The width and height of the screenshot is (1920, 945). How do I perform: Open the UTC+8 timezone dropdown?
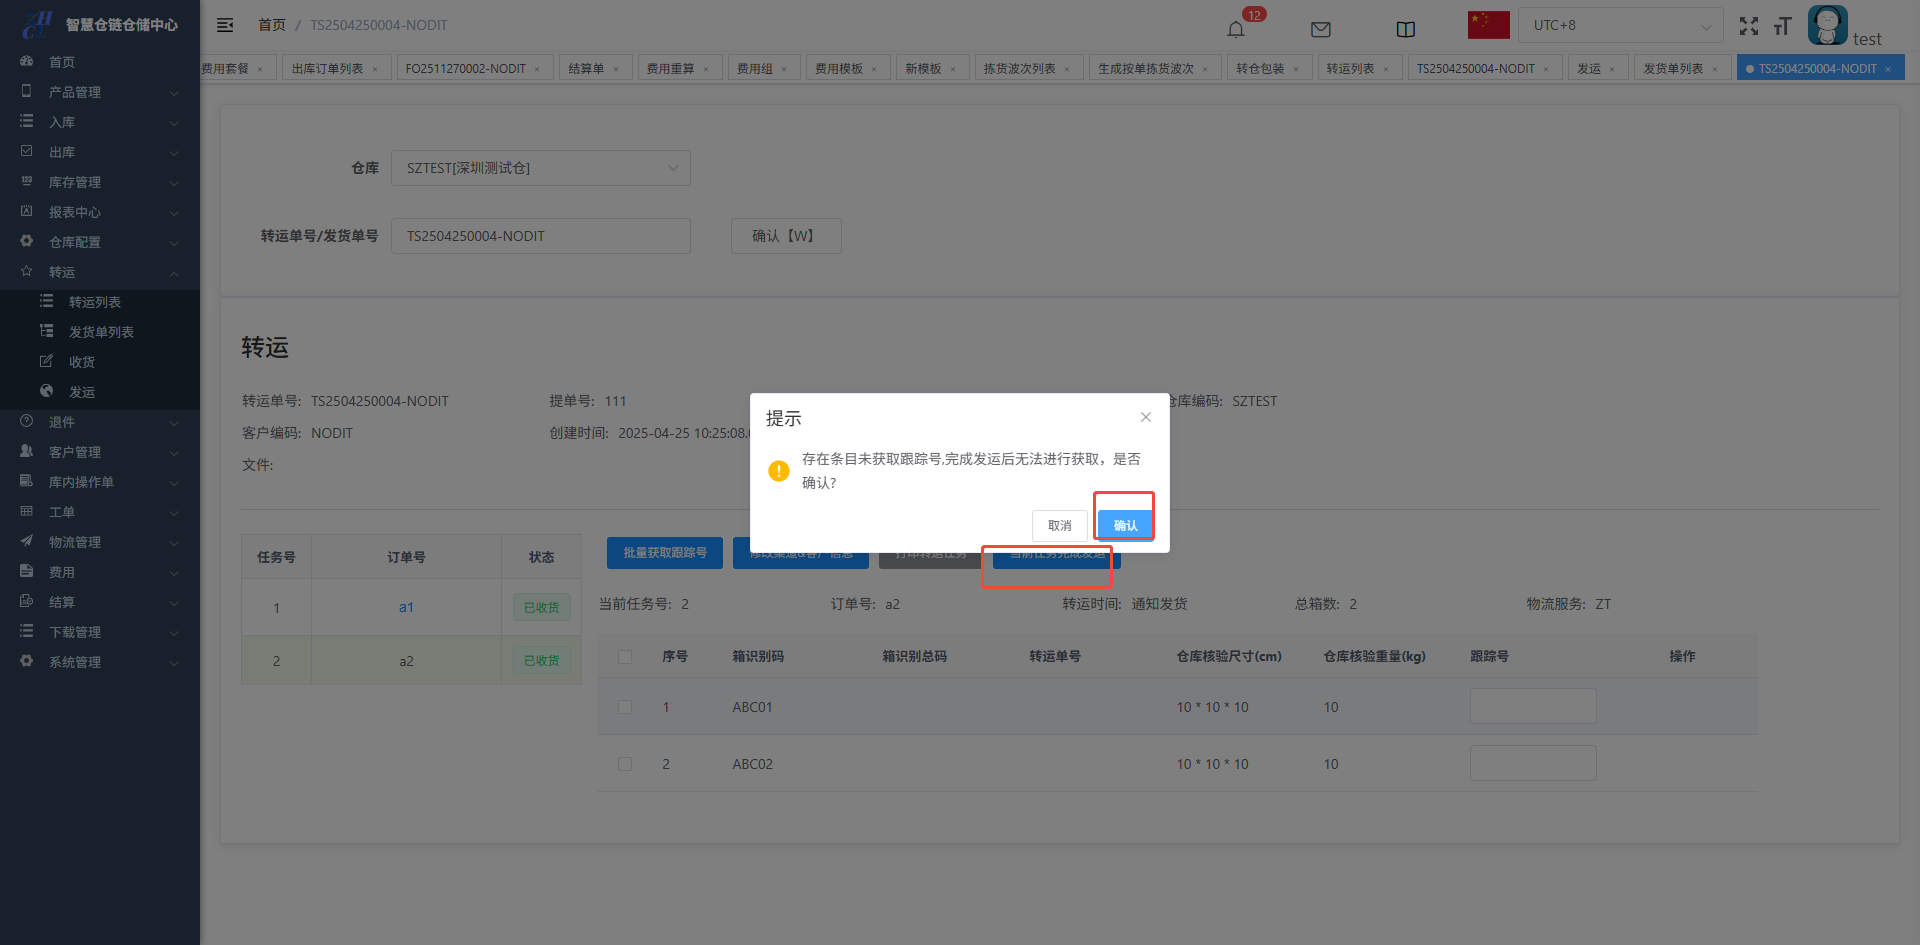click(1619, 25)
